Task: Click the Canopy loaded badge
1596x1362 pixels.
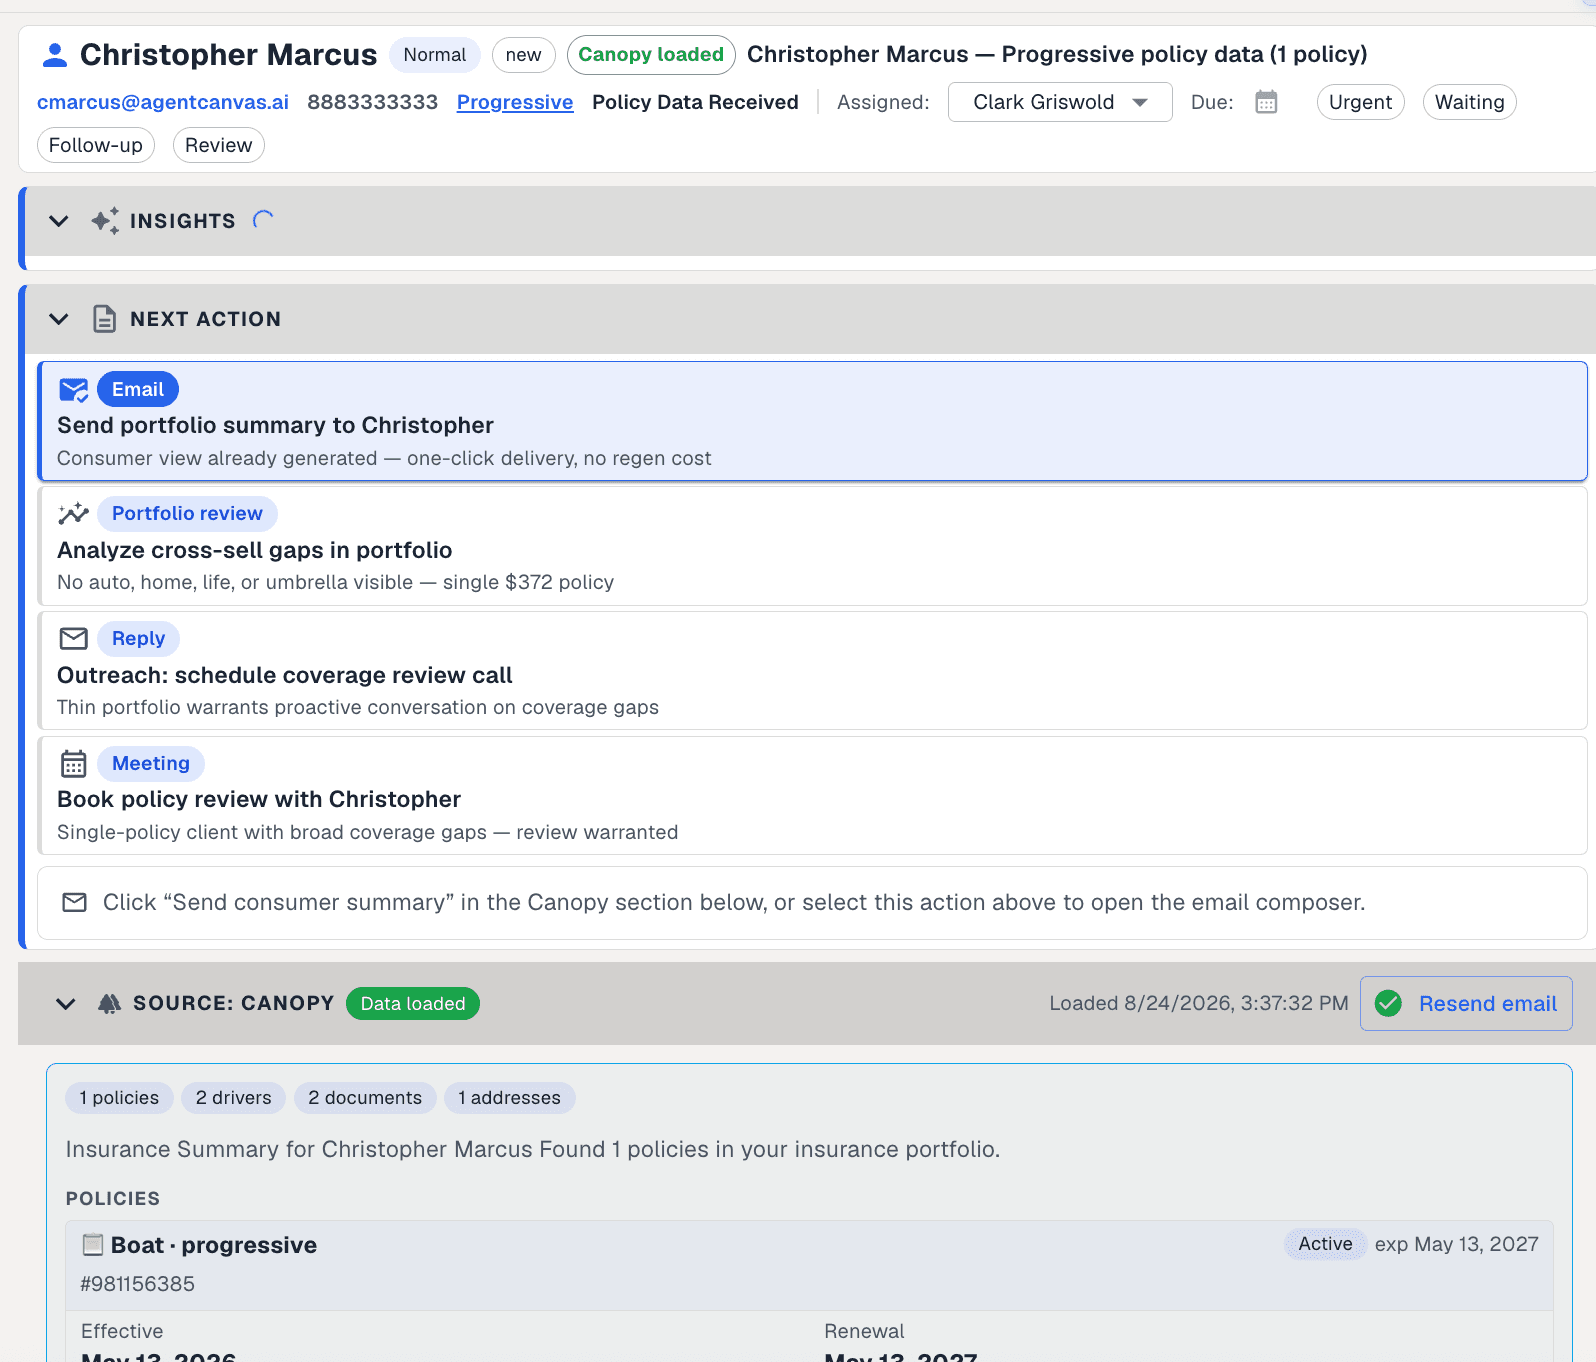Action: coord(651,55)
